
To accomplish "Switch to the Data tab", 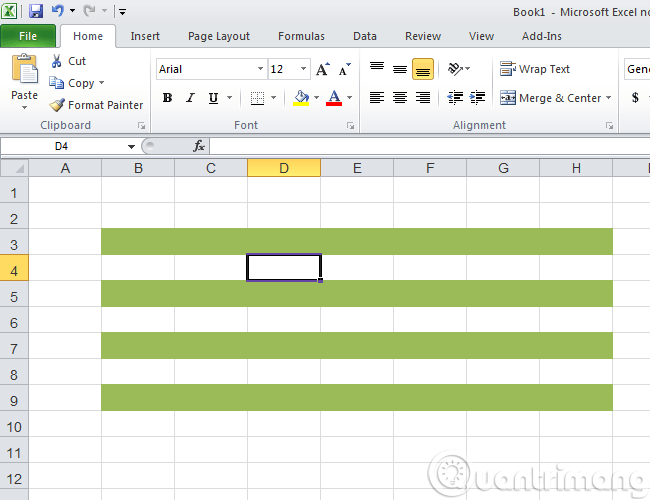I will (365, 36).
